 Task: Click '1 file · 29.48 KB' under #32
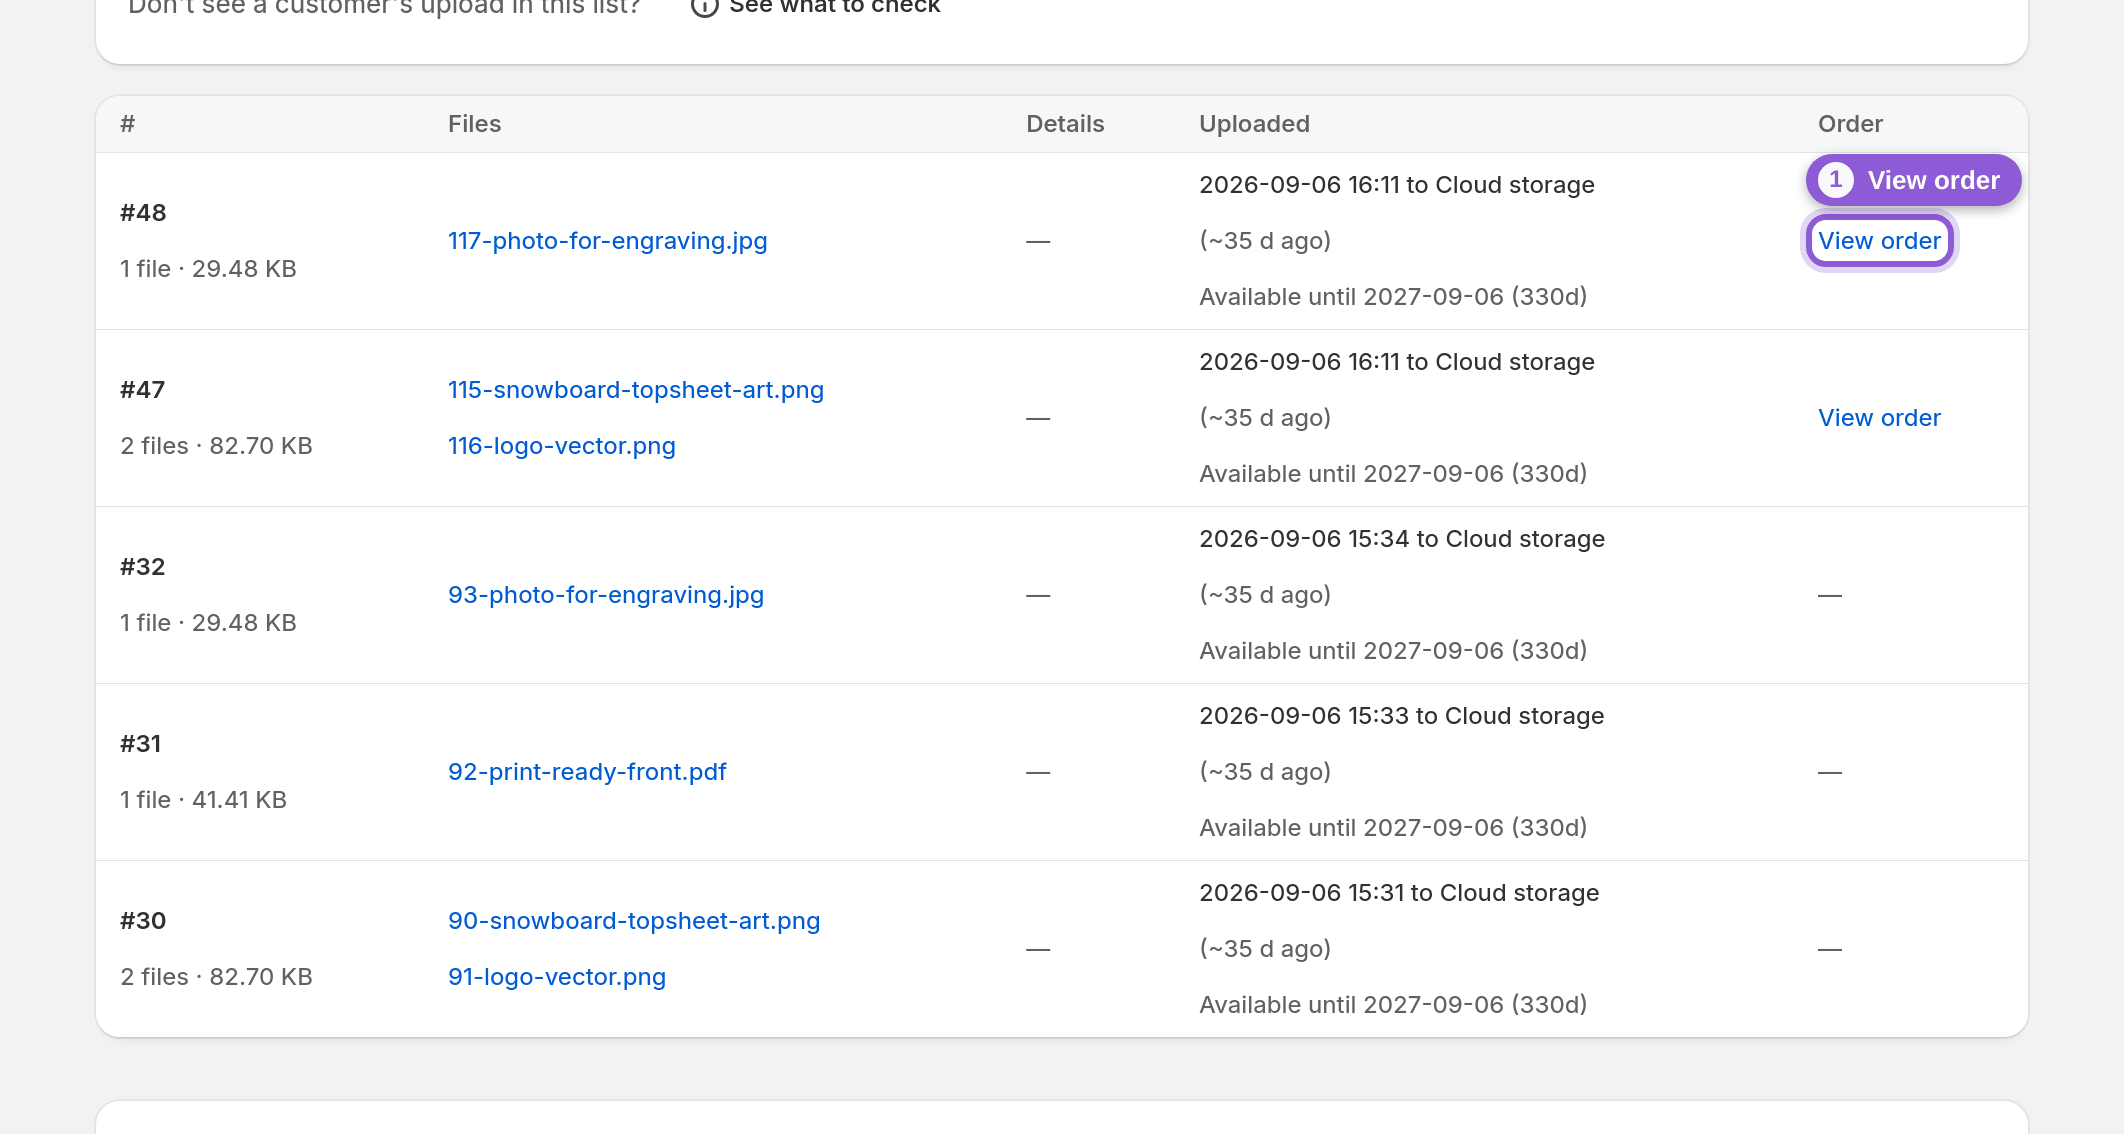pyautogui.click(x=208, y=623)
